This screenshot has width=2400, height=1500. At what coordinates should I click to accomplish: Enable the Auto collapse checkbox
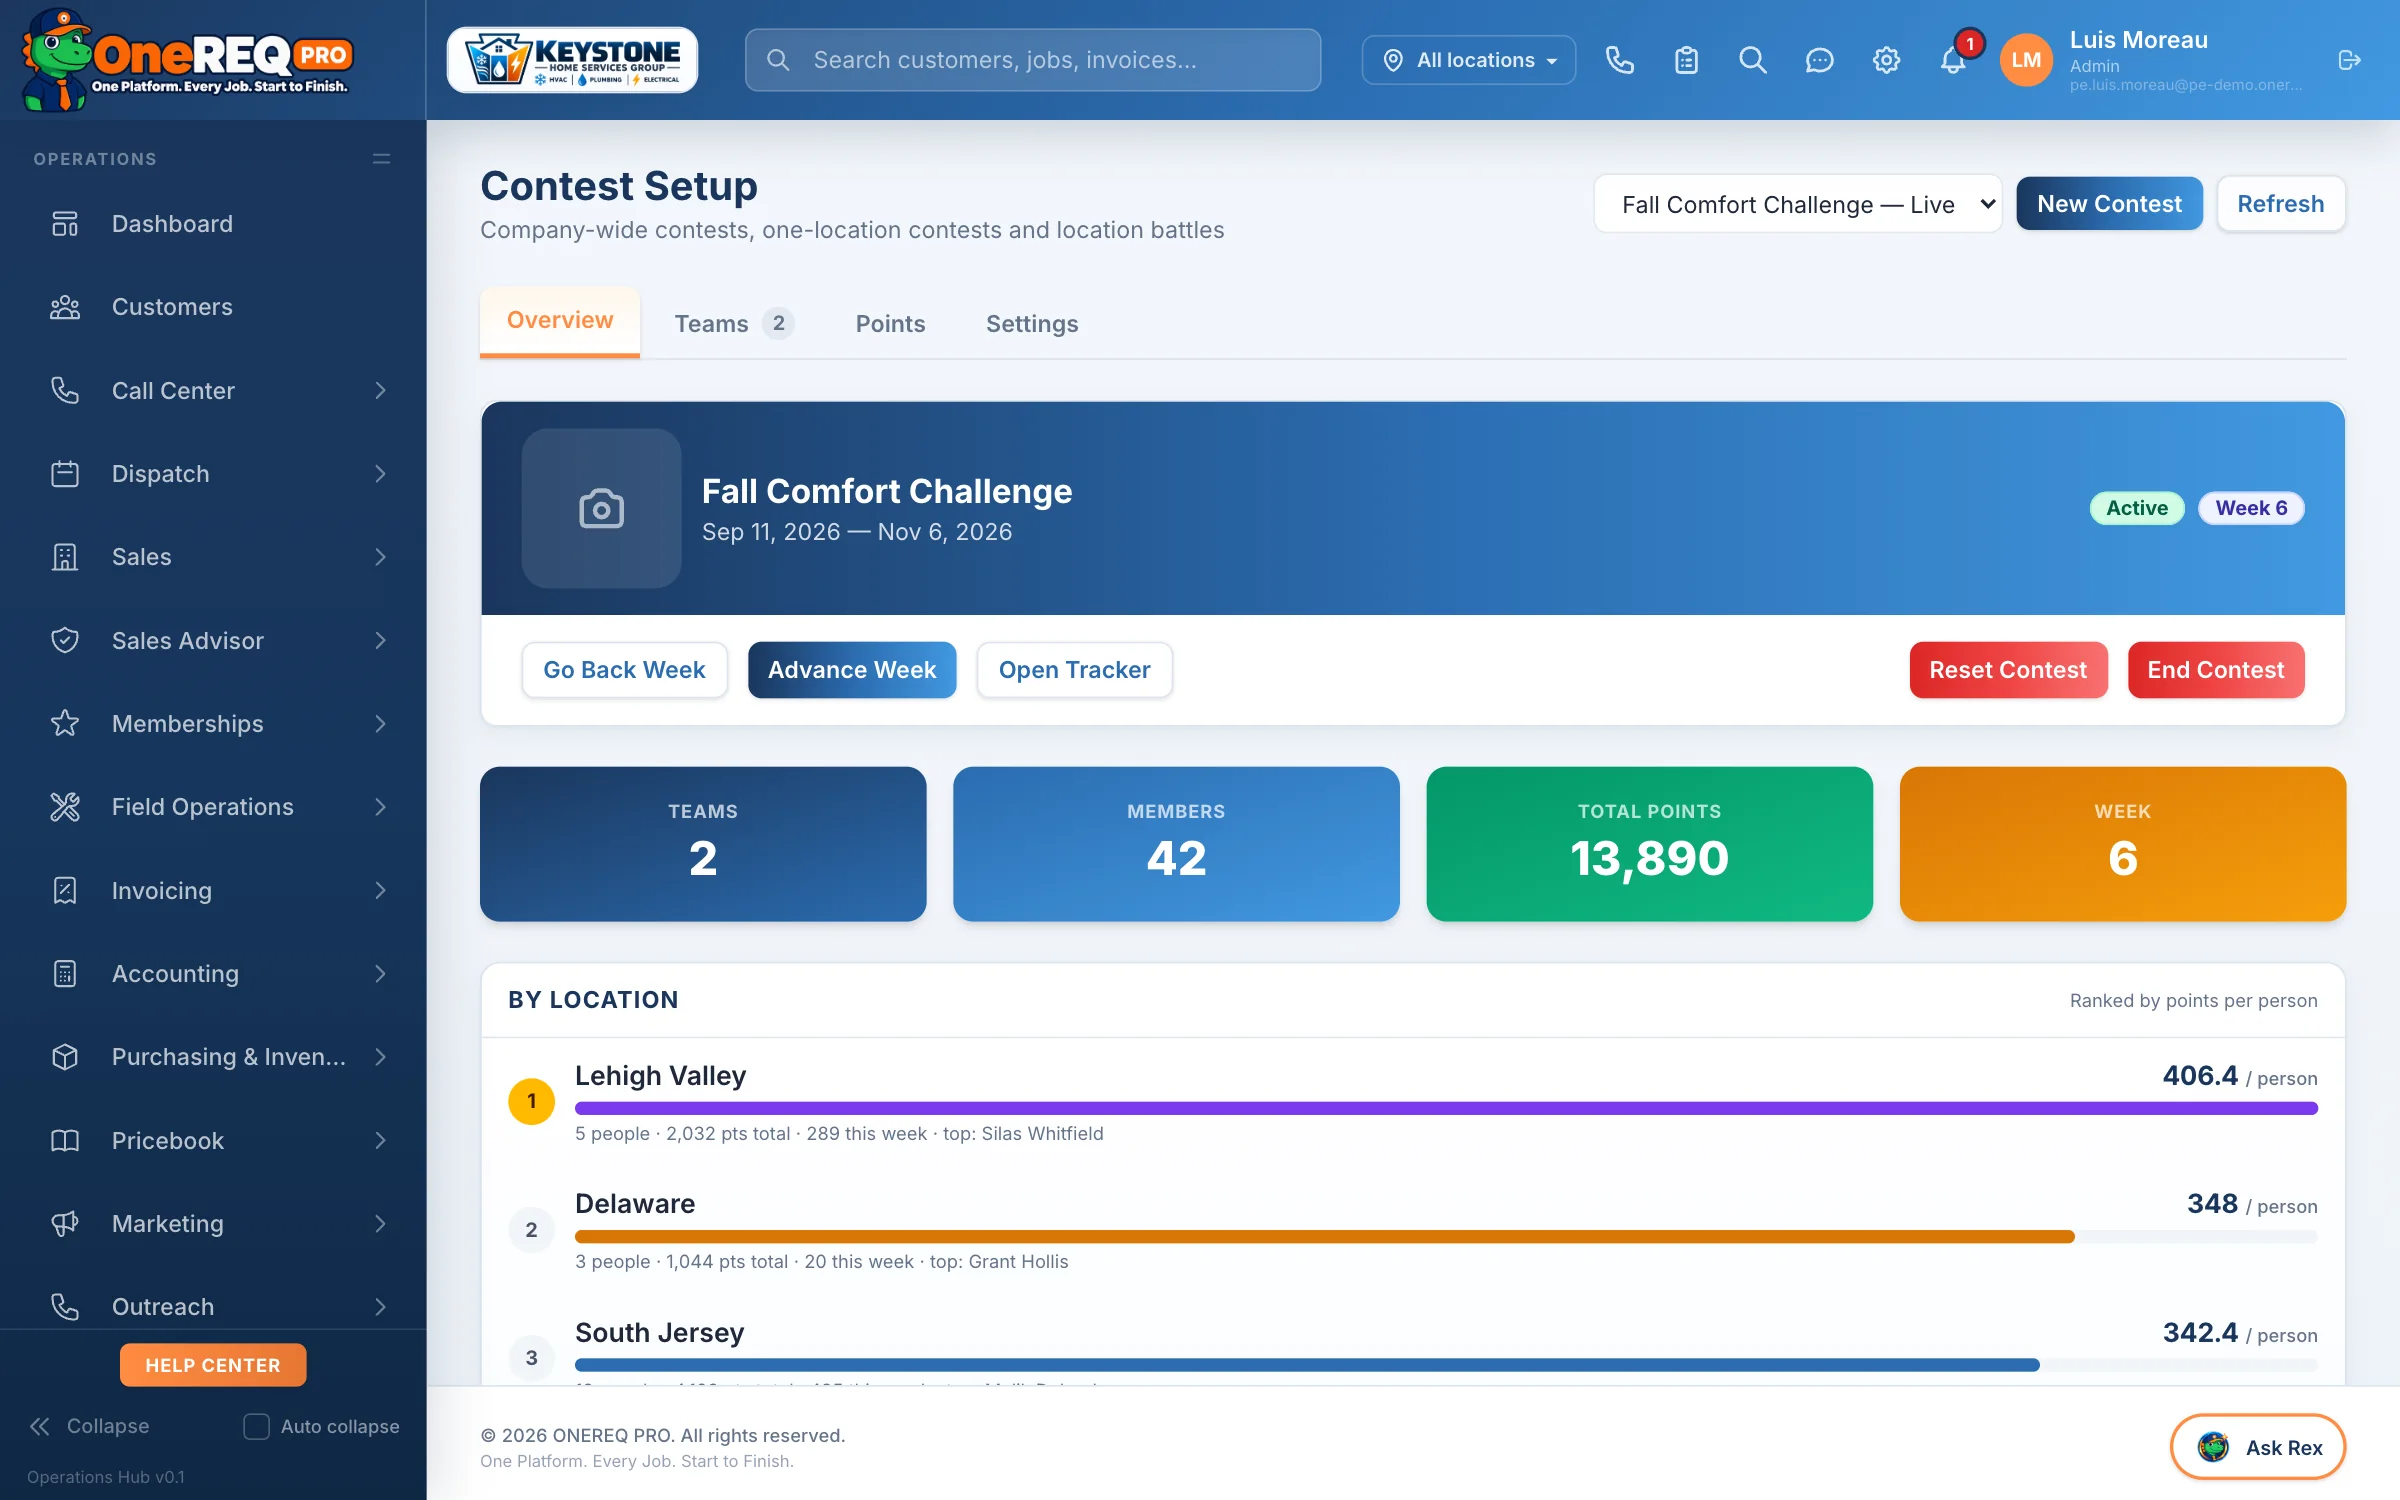click(x=256, y=1426)
